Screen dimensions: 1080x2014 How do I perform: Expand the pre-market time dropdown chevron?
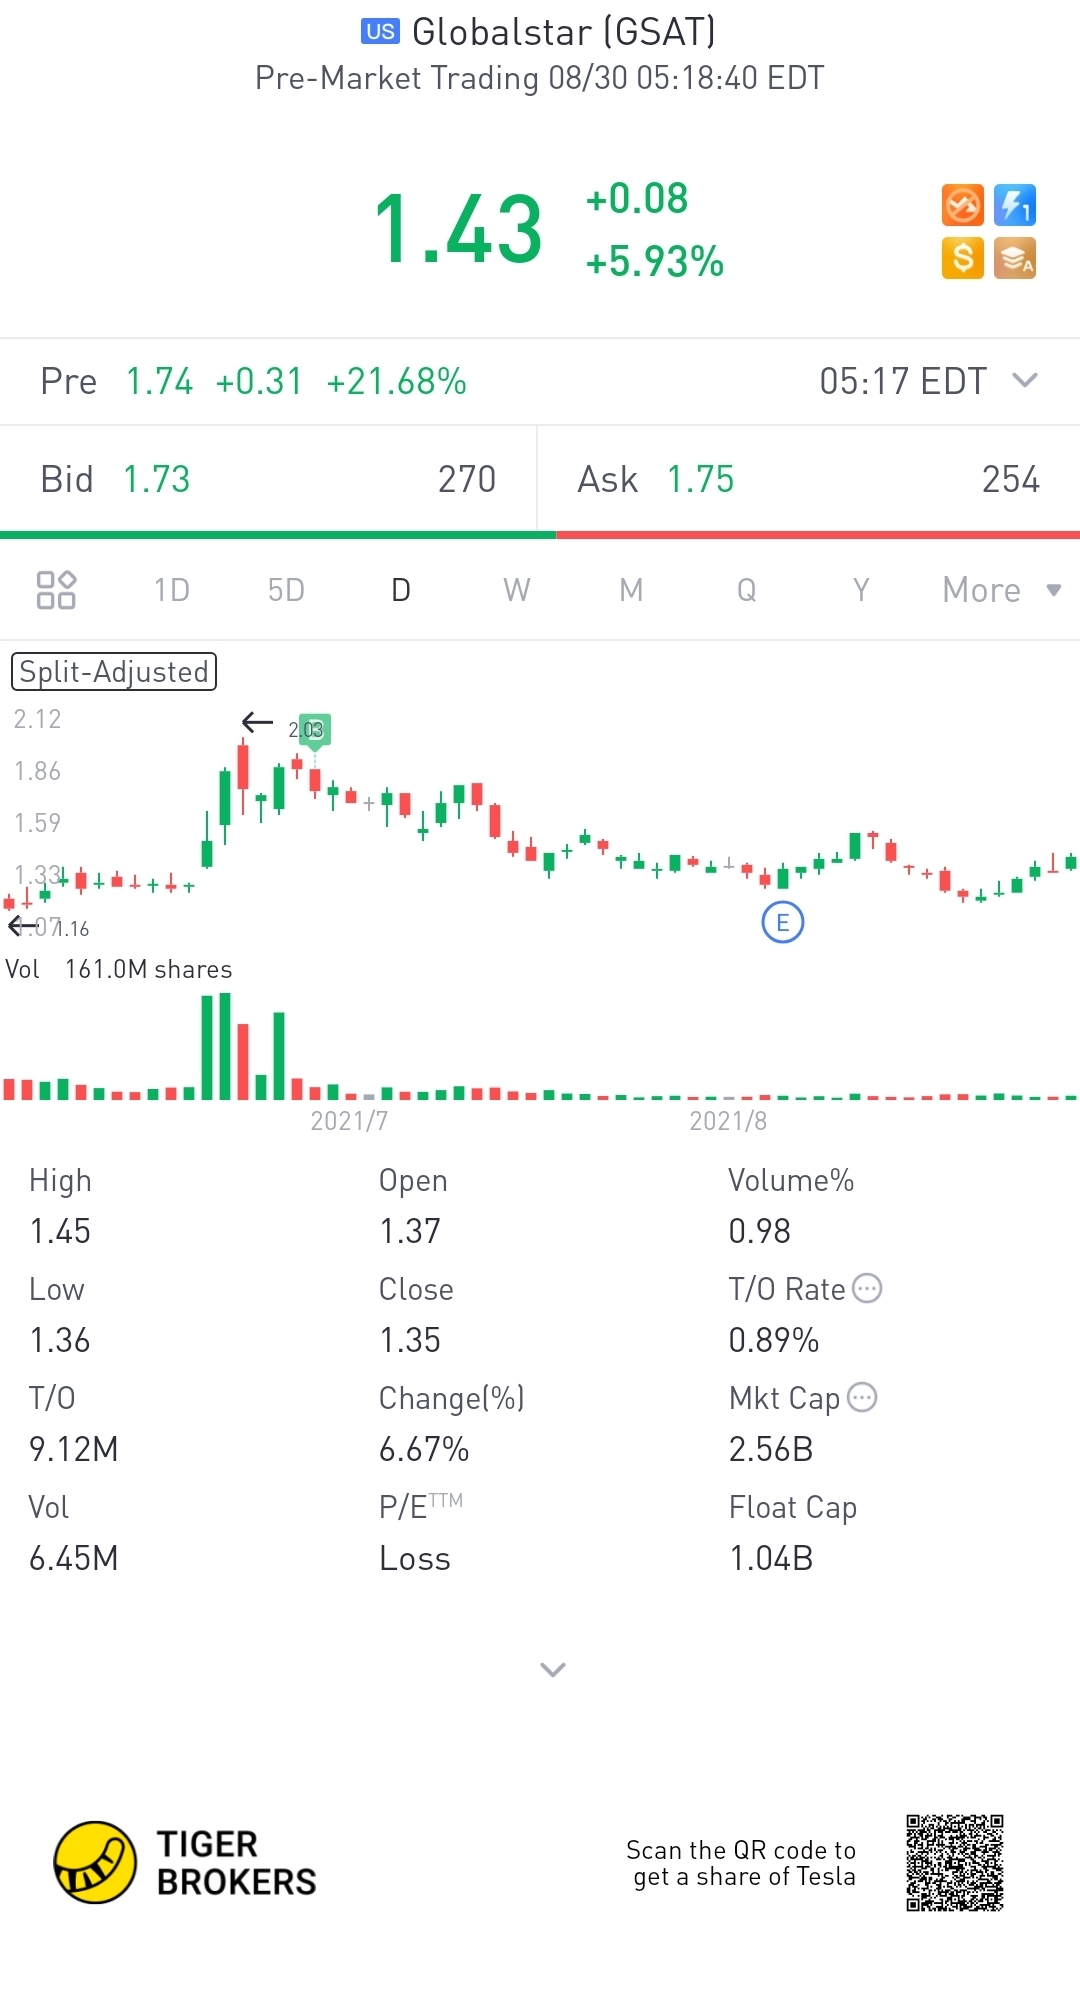(1025, 380)
